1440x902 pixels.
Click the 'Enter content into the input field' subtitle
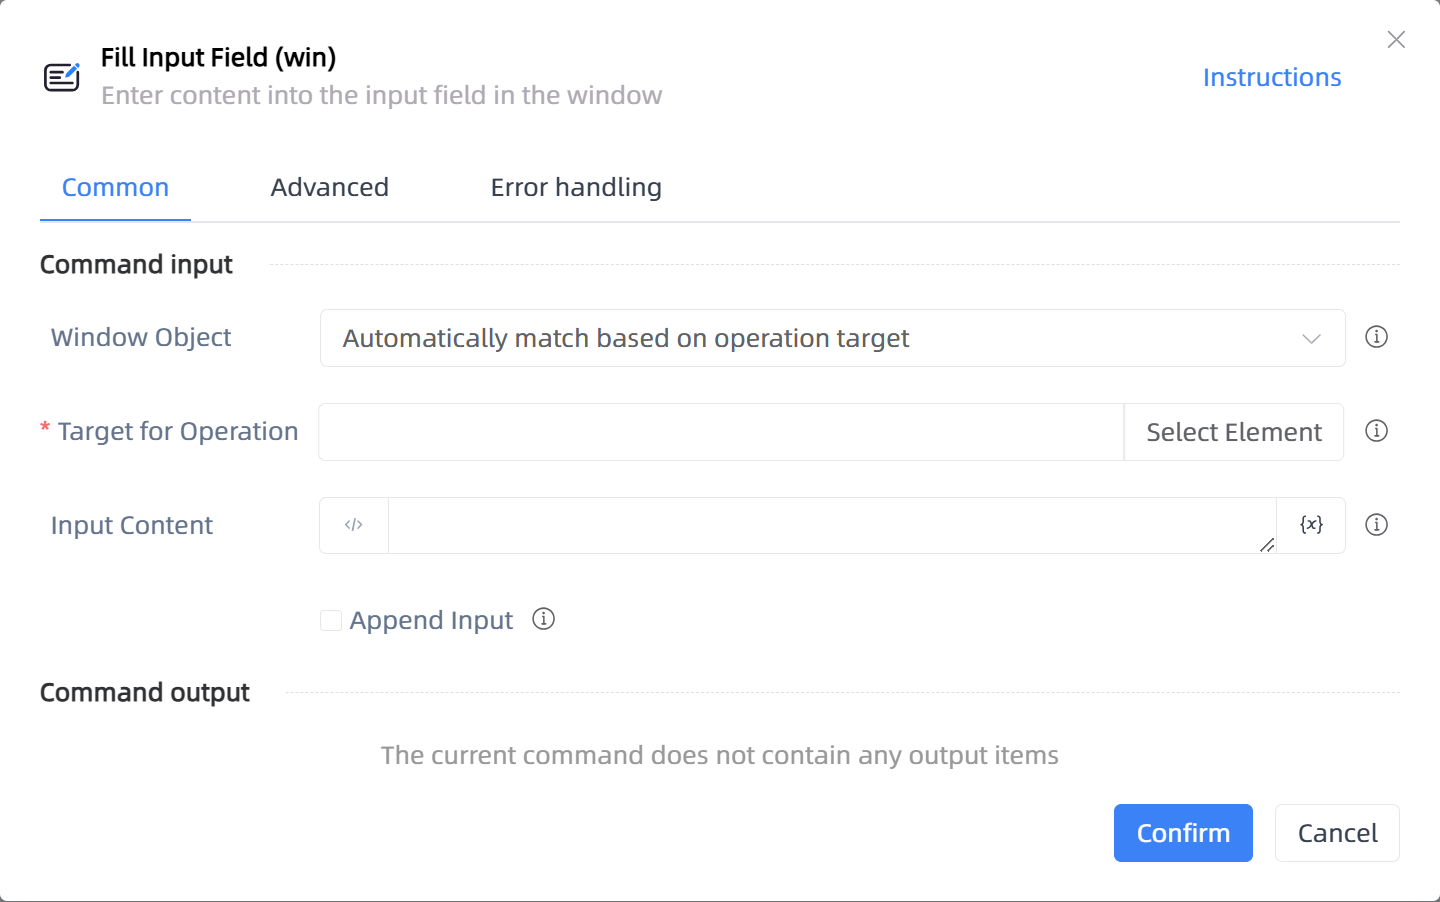coord(381,95)
